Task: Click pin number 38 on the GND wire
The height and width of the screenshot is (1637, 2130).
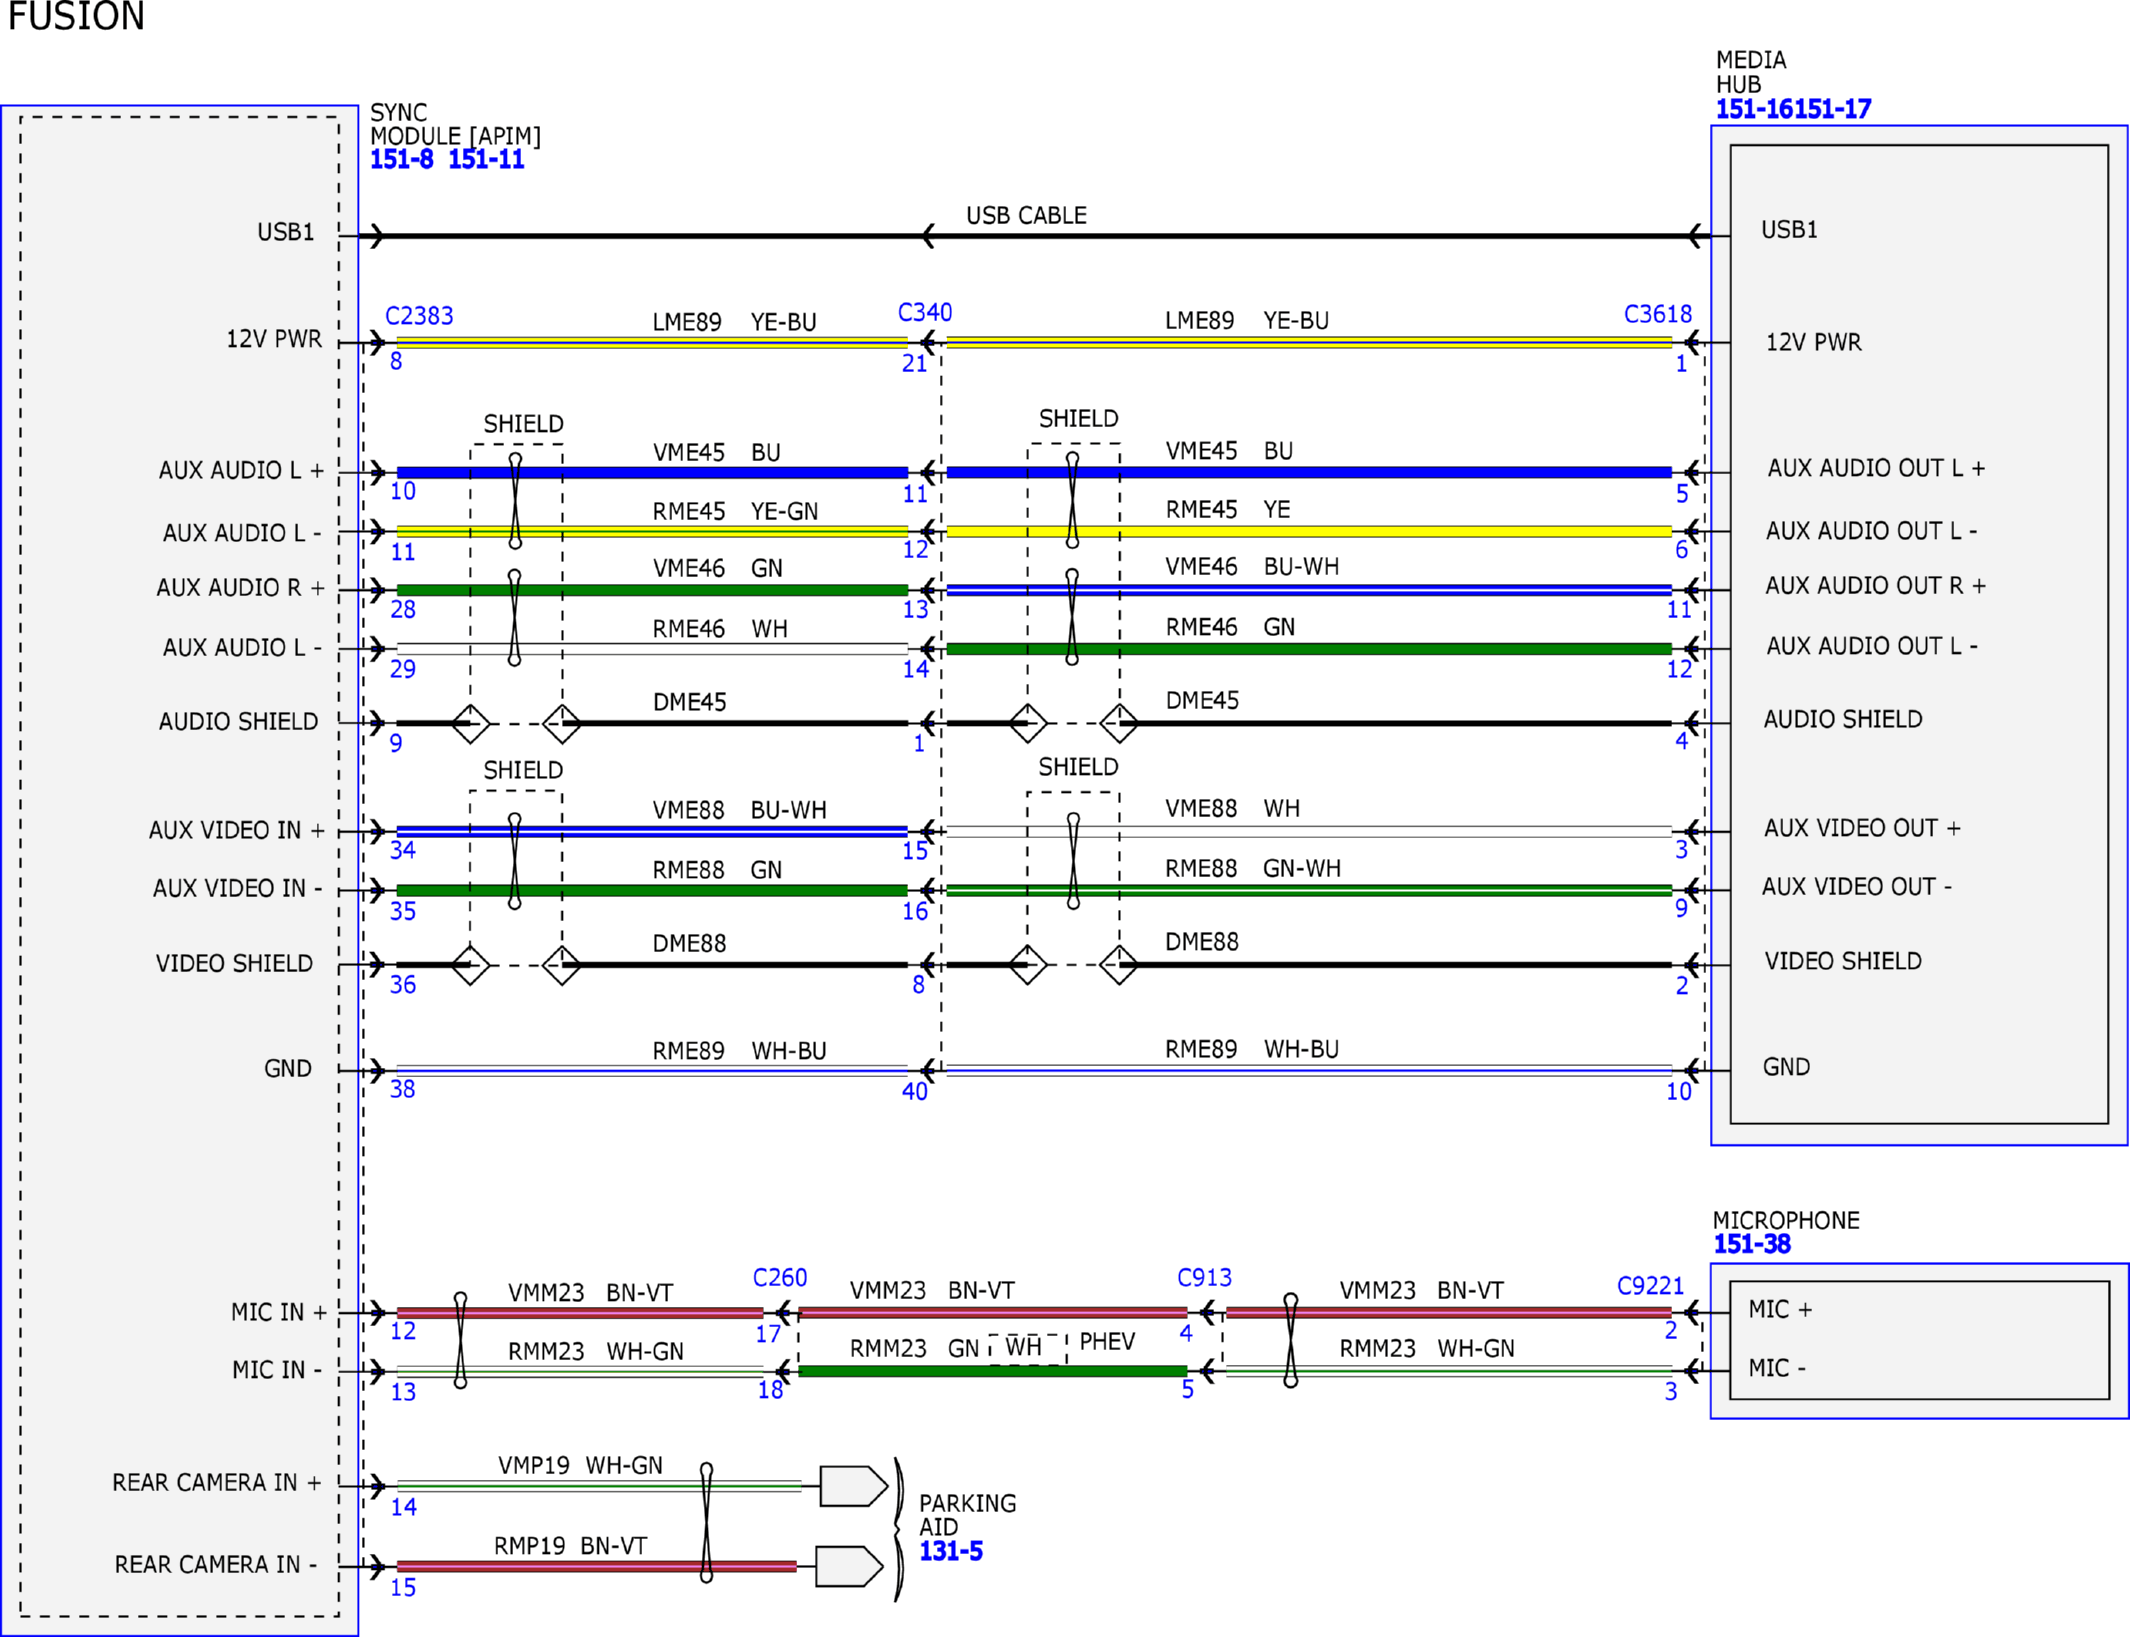Action: coord(402,1089)
